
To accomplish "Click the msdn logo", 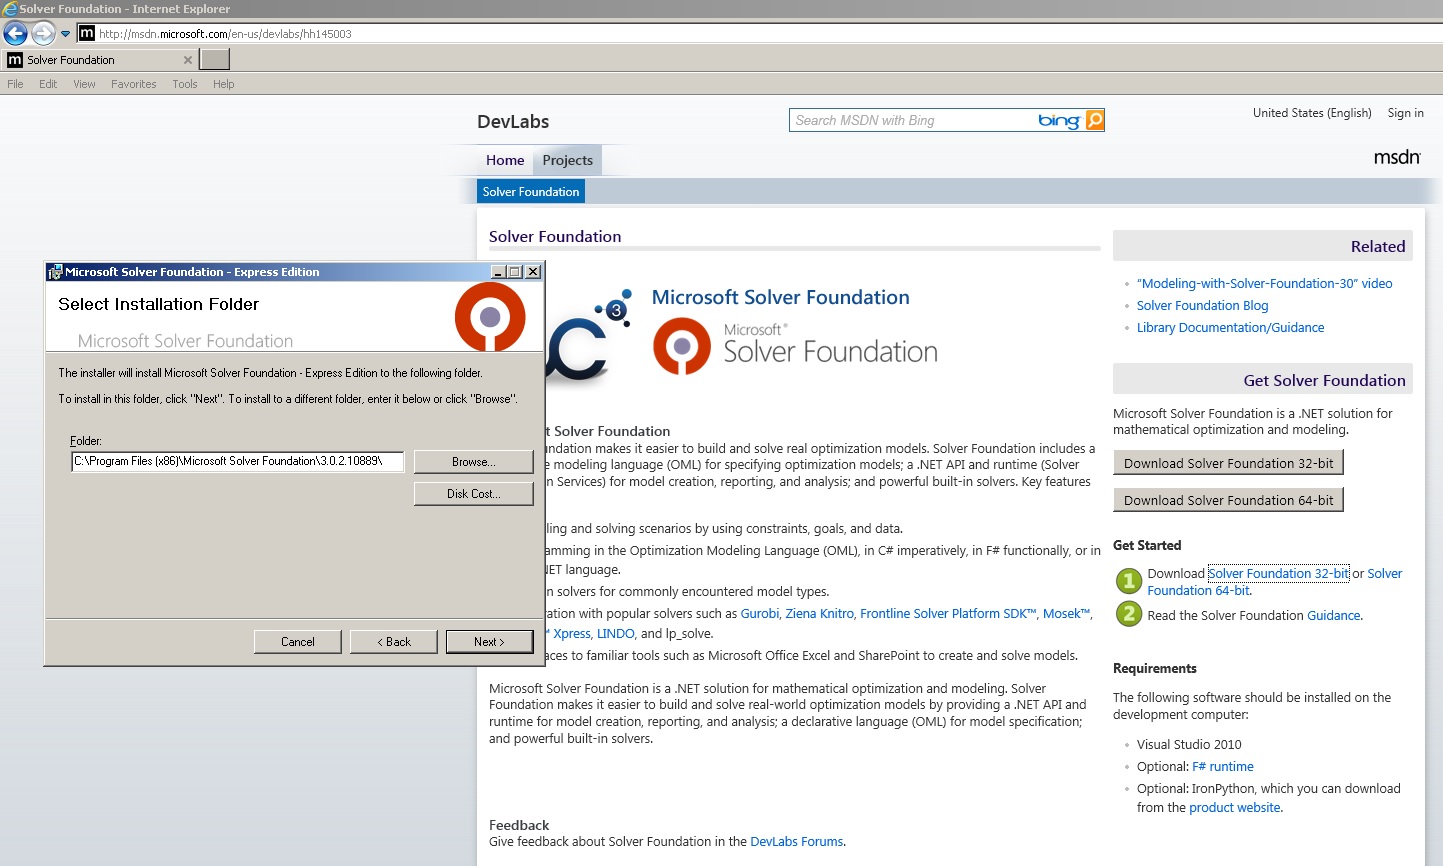I will tap(1397, 157).
